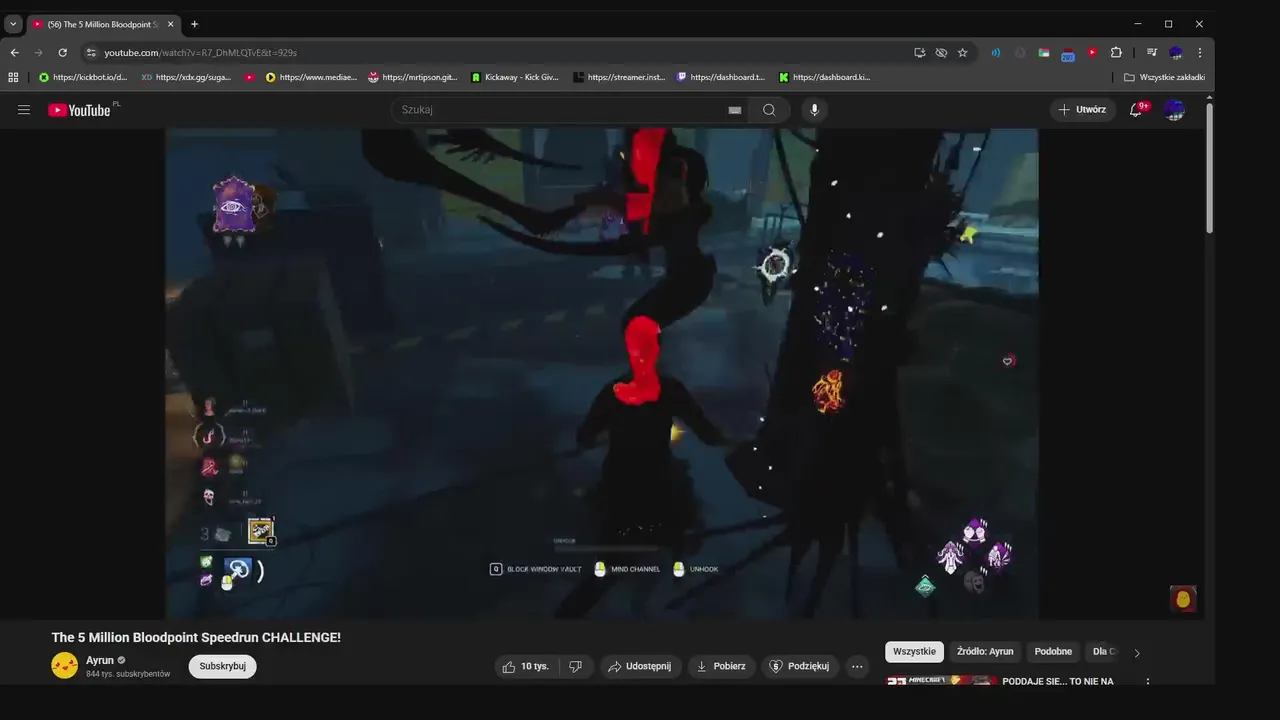Click the Szukaj search field
This screenshot has height=720, width=1280.
(x=570, y=110)
